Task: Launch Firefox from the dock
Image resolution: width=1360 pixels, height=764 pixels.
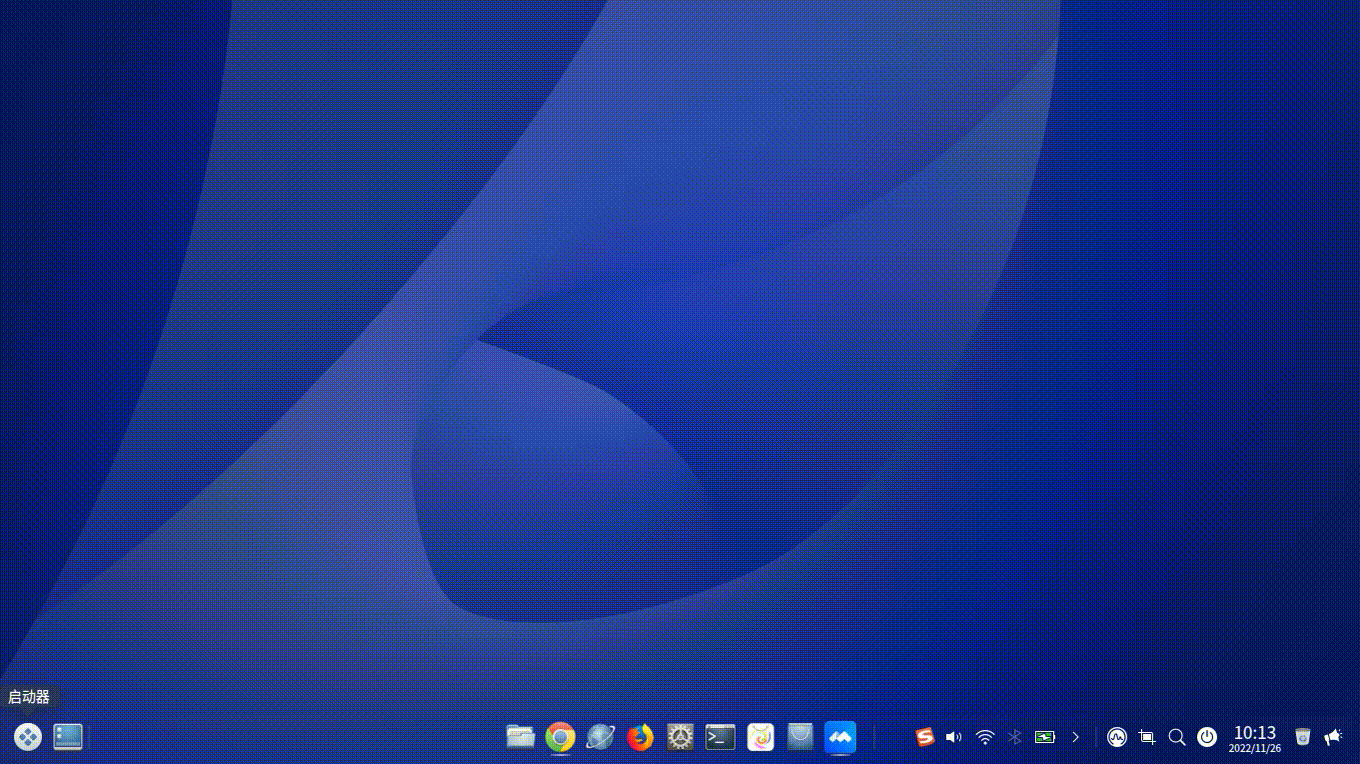Action: [x=640, y=737]
